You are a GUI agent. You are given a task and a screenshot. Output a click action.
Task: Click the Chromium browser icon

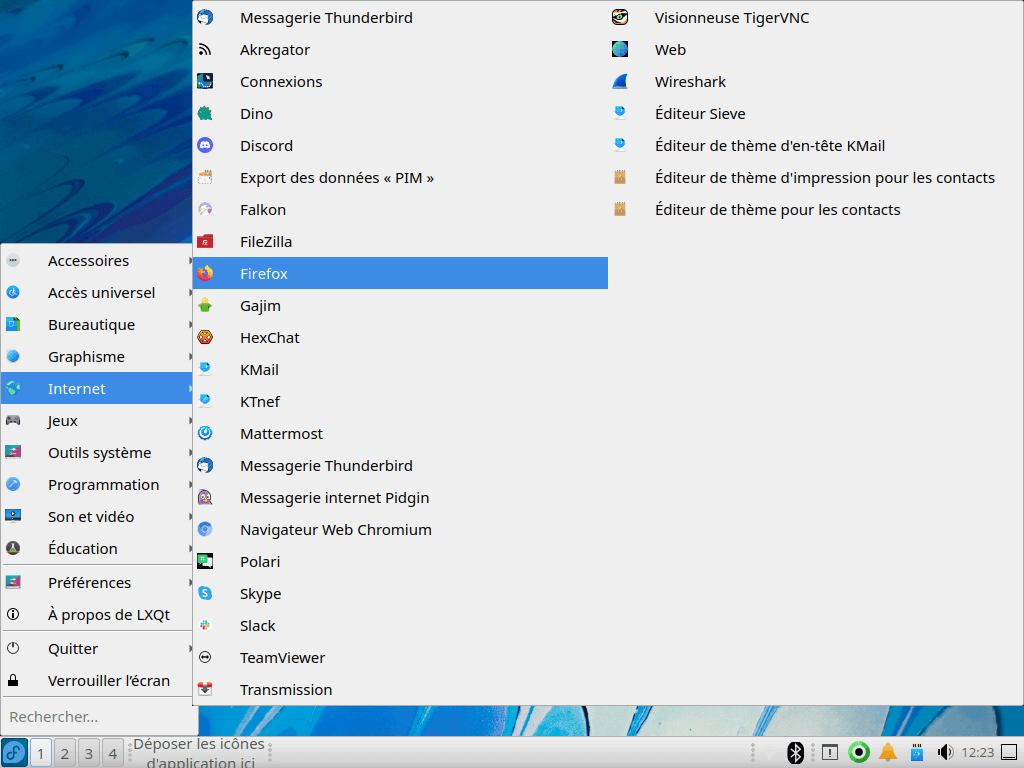(205, 529)
